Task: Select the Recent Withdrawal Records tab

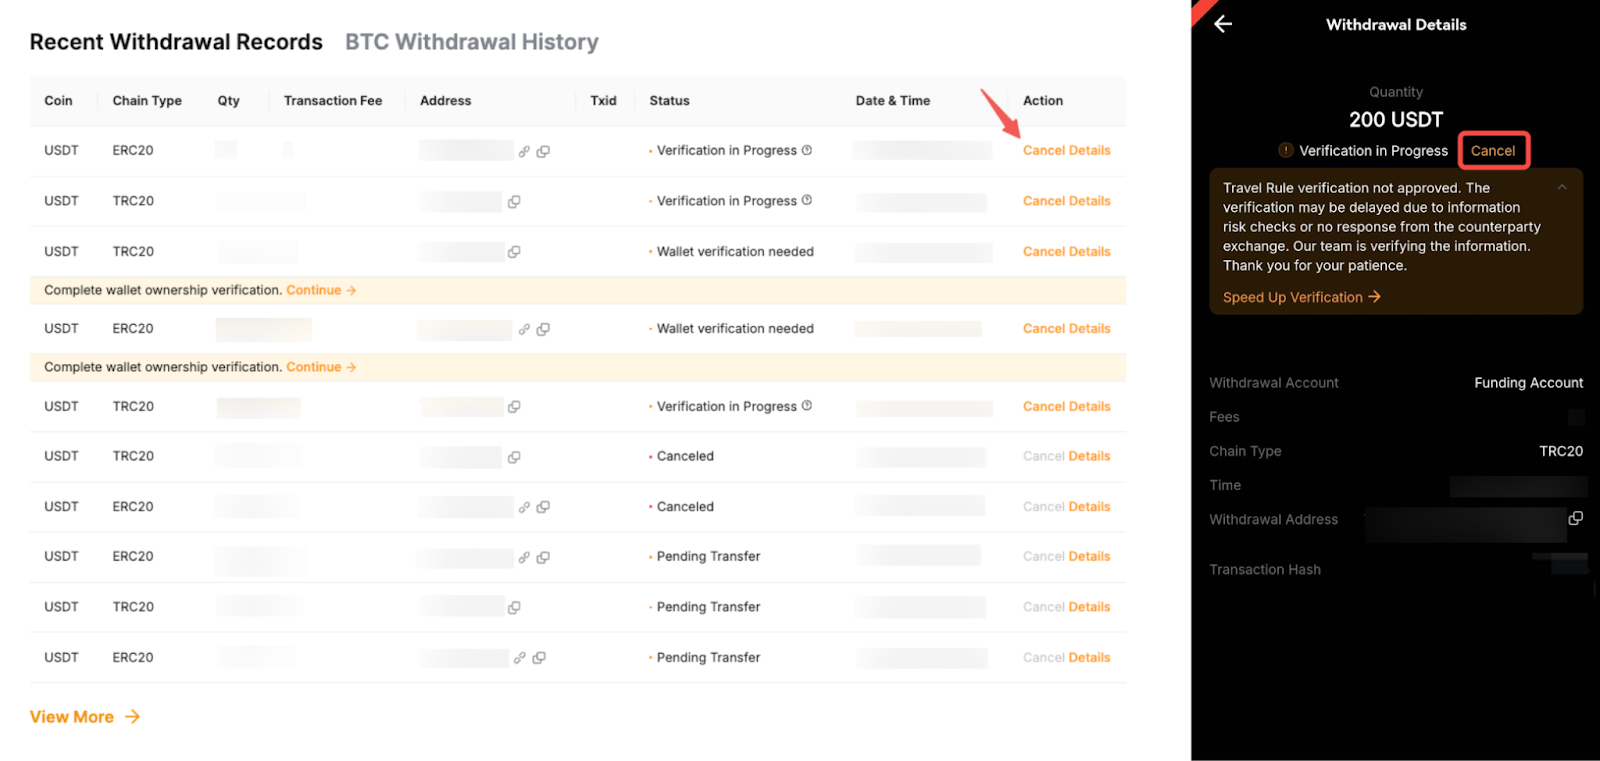Action: [176, 42]
